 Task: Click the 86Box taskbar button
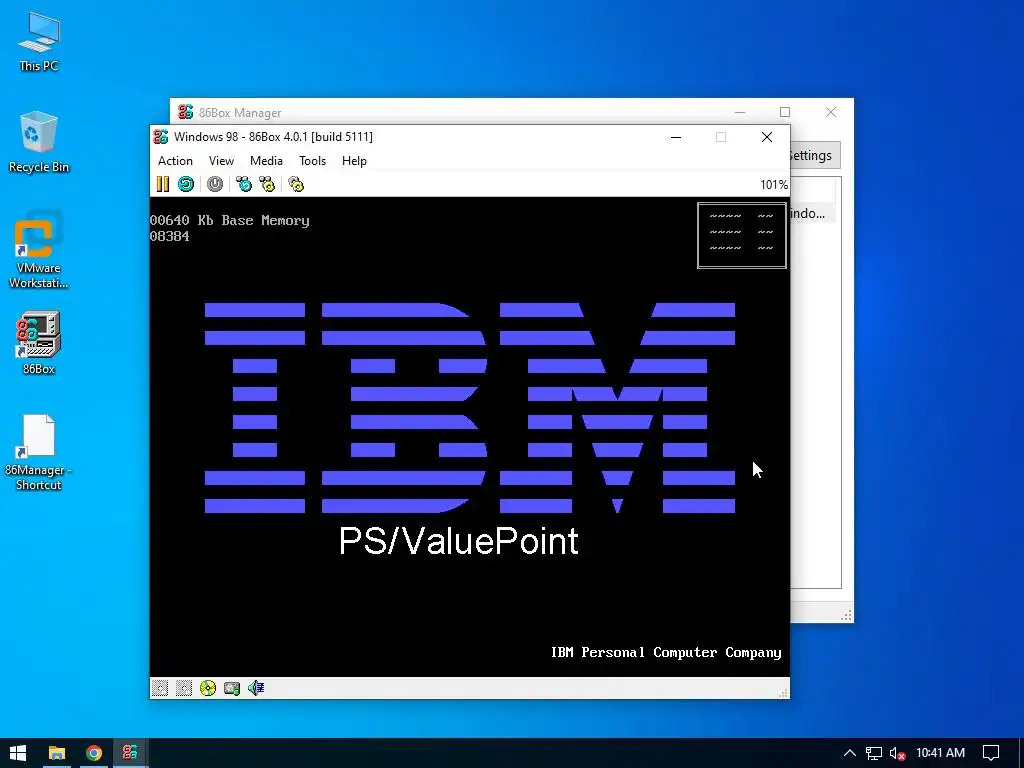pos(130,753)
